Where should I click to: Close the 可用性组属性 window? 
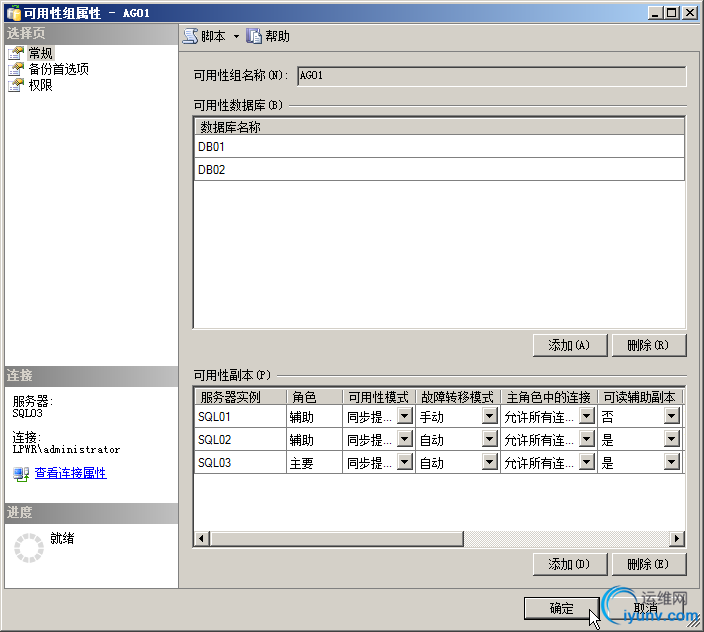point(690,13)
